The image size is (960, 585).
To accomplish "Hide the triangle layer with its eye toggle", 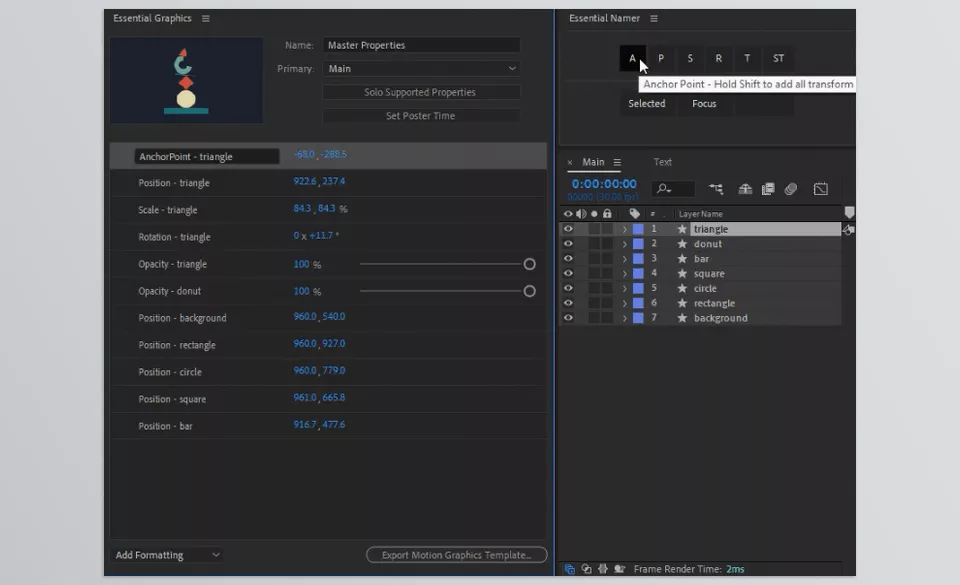I will (x=568, y=229).
